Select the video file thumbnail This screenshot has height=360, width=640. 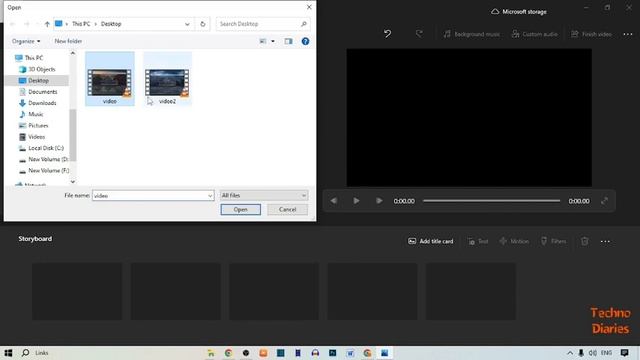point(110,79)
